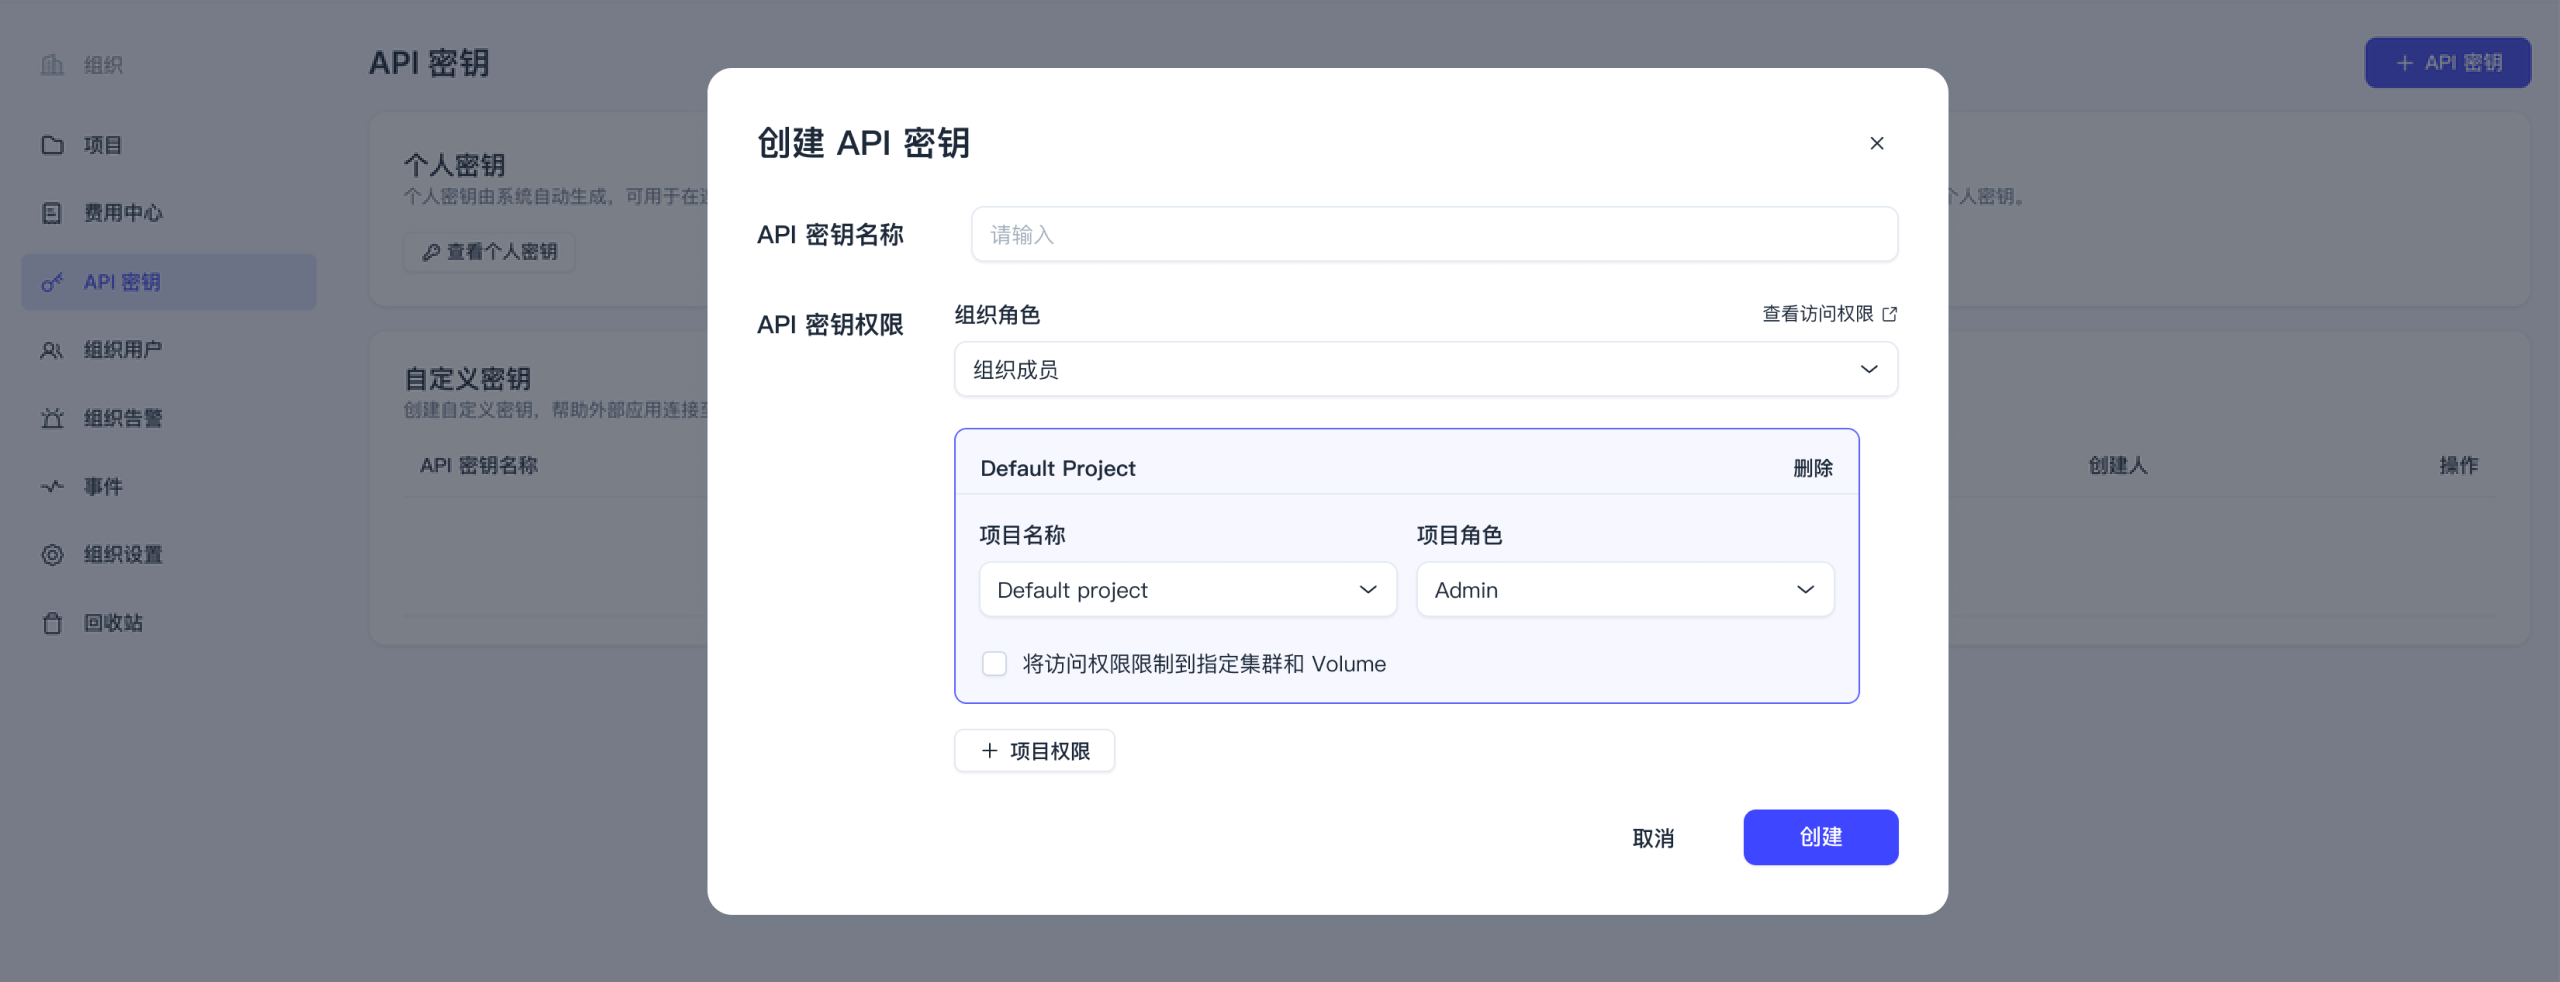Click the settings icon beside 组织设置
The image size is (2560, 982).
(x=52, y=555)
